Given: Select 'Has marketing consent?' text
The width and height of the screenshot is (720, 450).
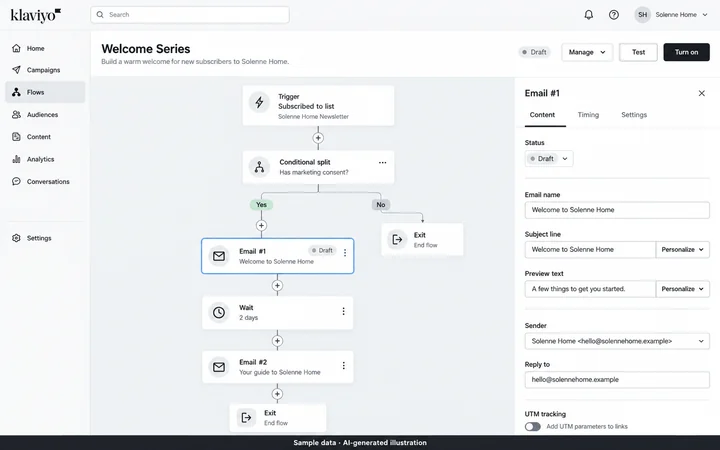Looking at the screenshot, I should (x=314, y=172).
